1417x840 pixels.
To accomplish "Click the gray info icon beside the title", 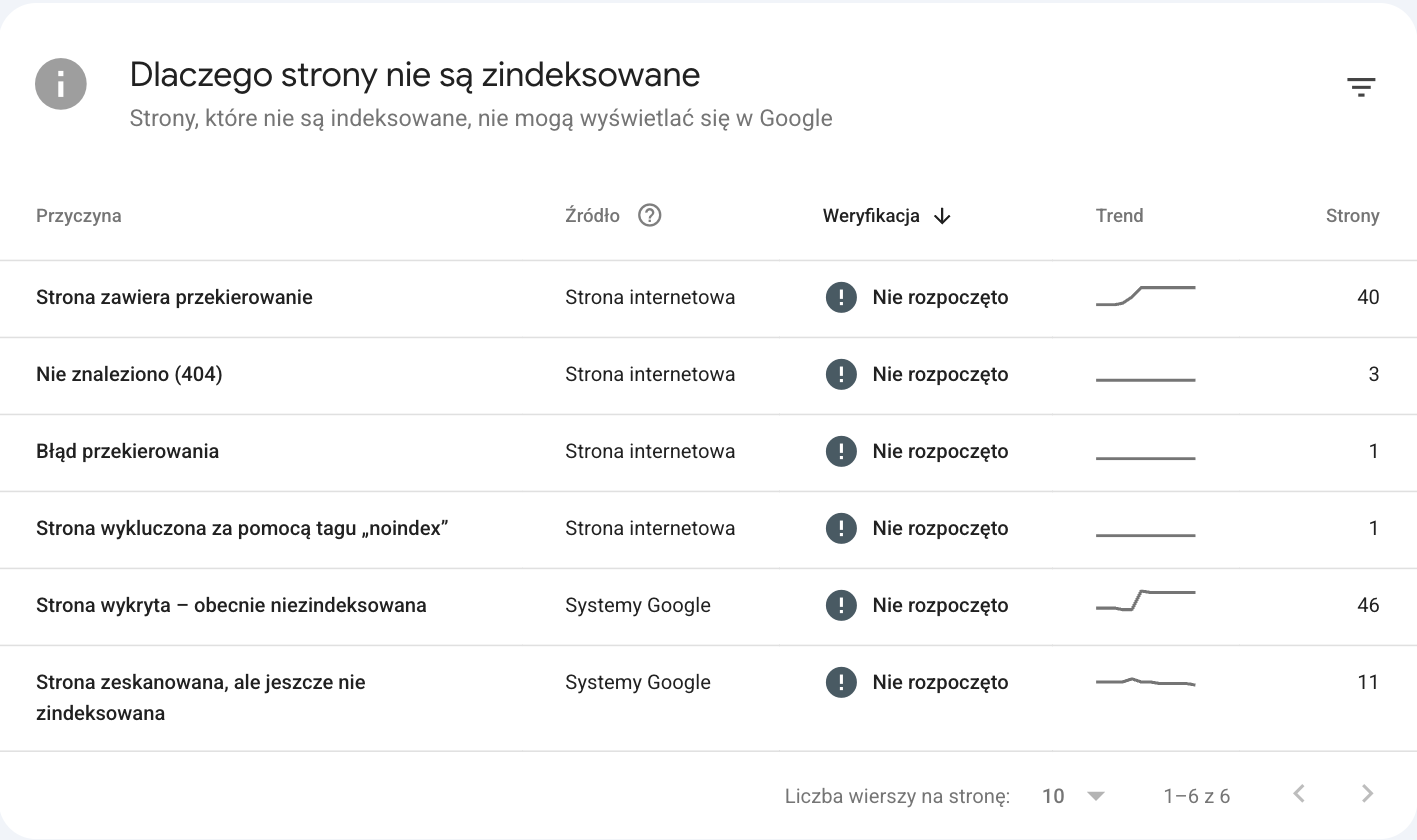I will pyautogui.click(x=61, y=83).
